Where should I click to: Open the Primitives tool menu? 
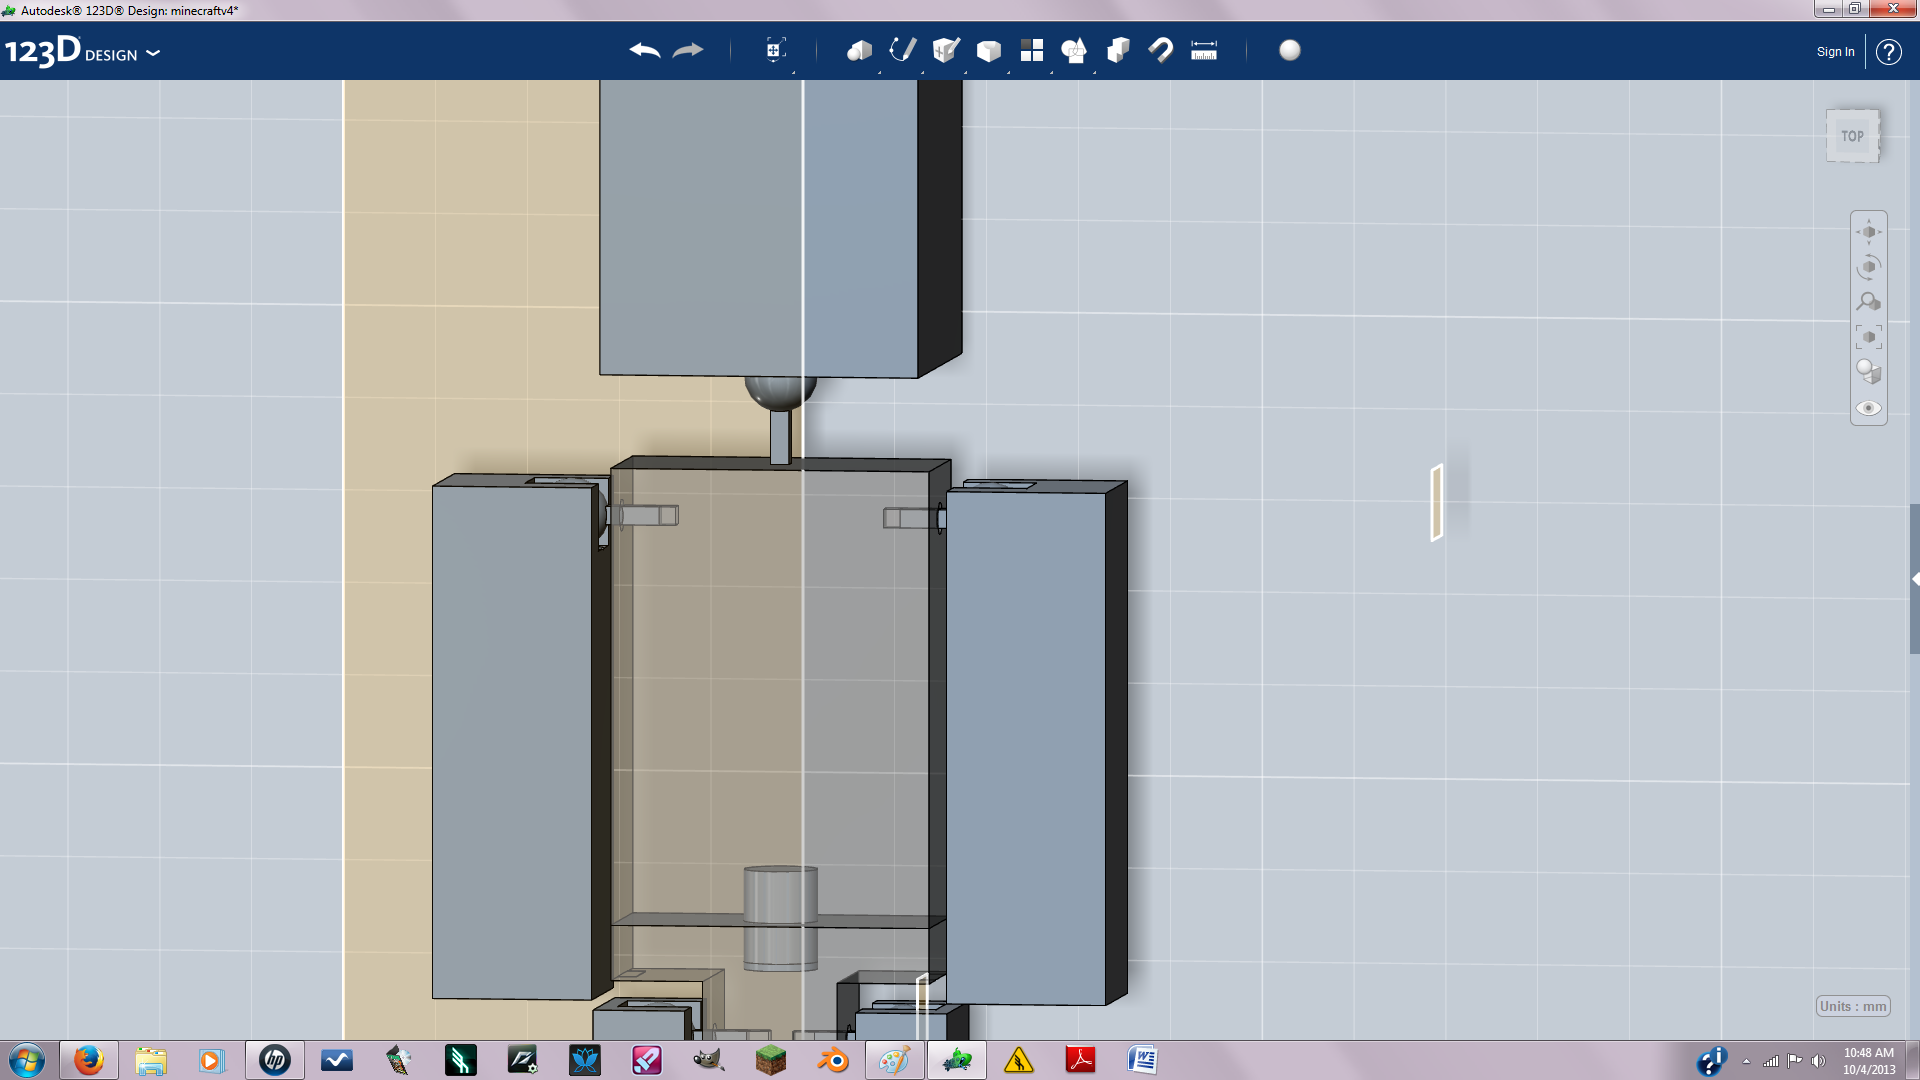859,50
